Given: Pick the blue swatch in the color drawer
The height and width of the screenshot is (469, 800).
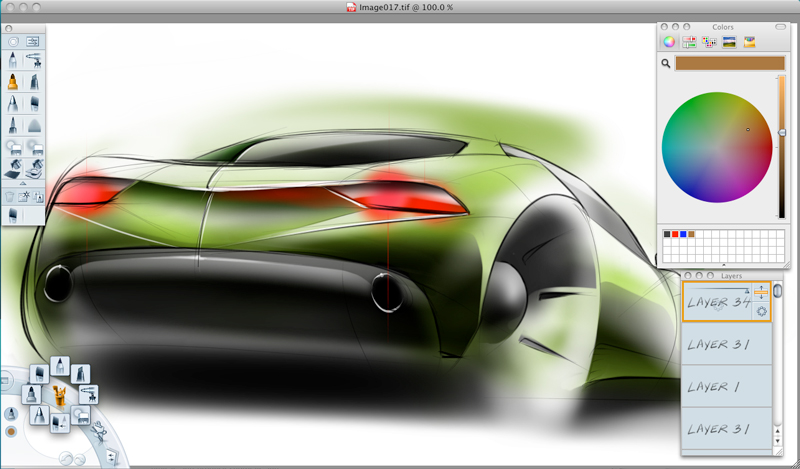Looking at the screenshot, I should pos(682,234).
